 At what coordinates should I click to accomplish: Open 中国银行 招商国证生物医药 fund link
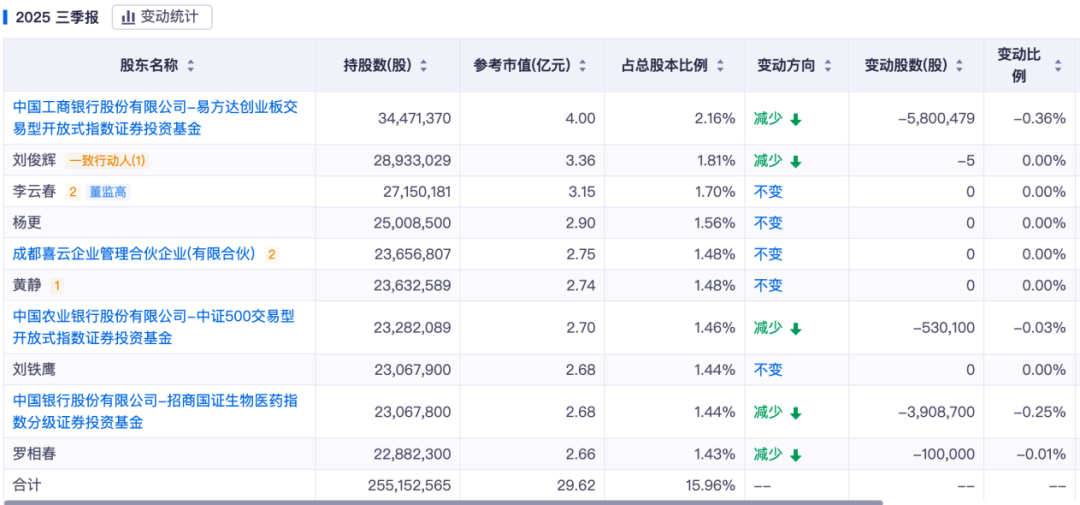[x=155, y=411]
